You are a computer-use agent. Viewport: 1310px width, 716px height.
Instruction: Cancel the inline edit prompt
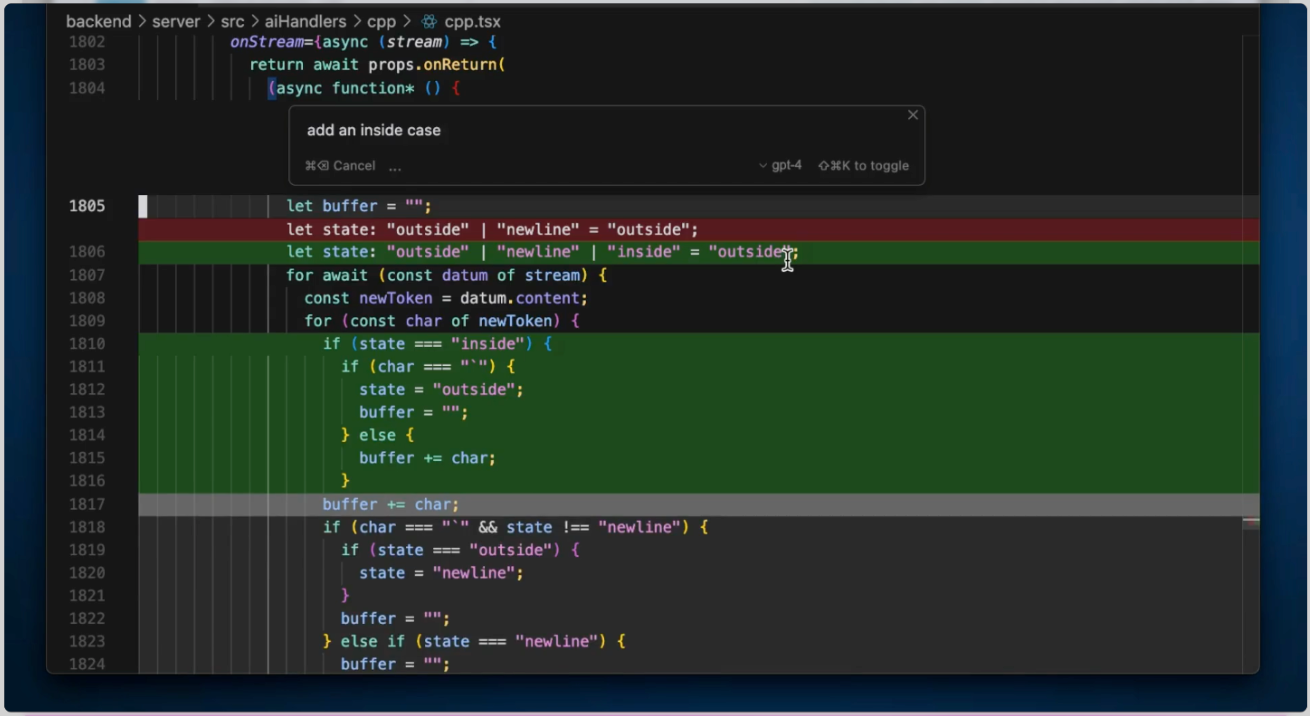click(340, 166)
